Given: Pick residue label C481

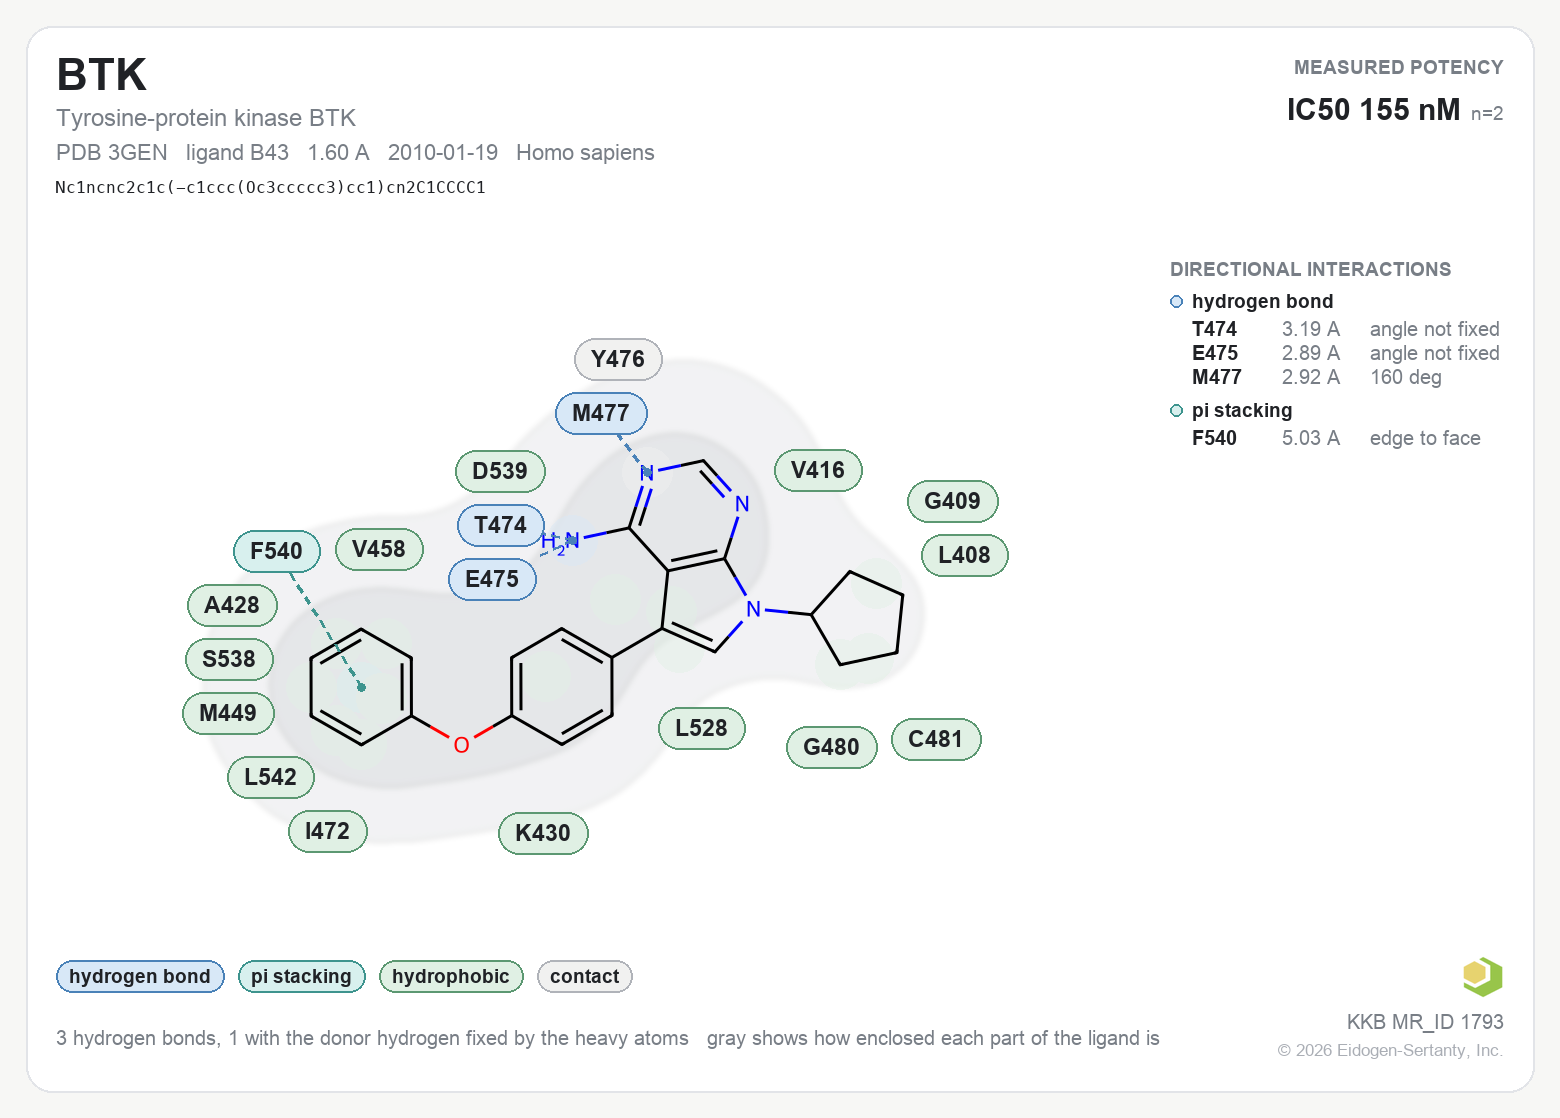Looking at the screenshot, I should click(x=936, y=740).
